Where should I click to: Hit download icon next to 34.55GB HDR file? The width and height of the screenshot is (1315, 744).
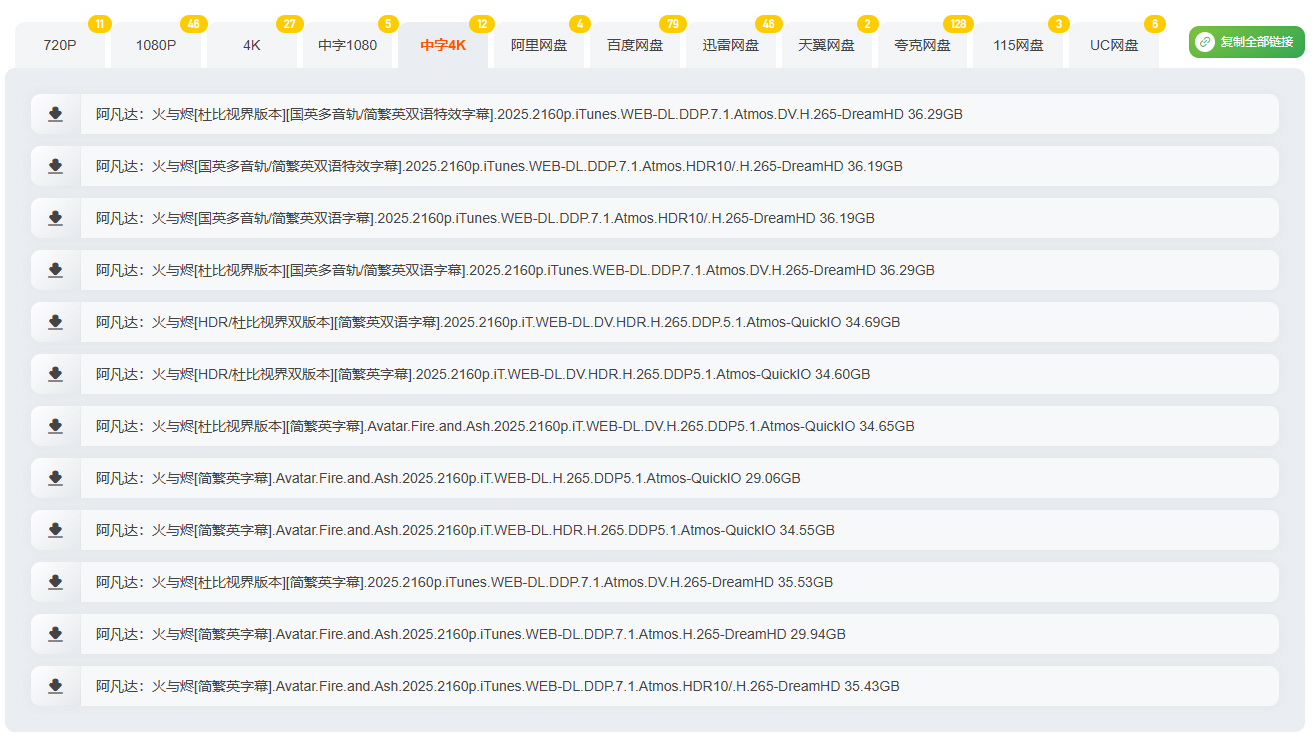point(56,530)
